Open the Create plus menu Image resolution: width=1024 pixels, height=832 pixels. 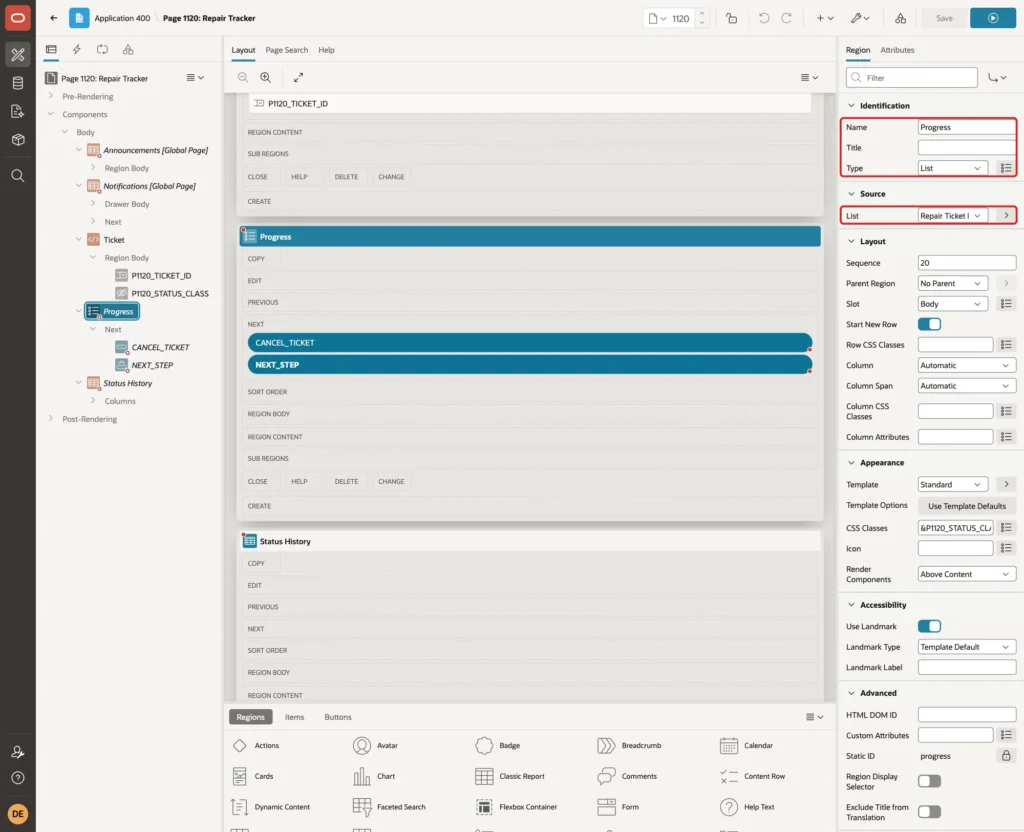coord(825,18)
